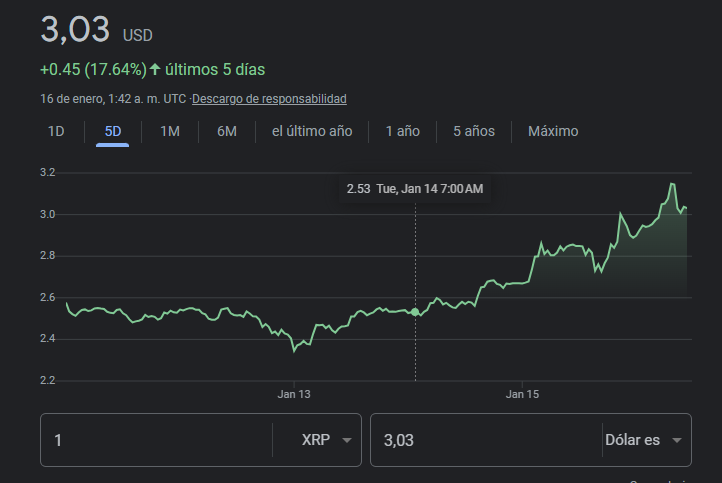Viewport: 722px width, 483px height.
Task: Expand the XRP currency dropdown
Action: (326, 440)
